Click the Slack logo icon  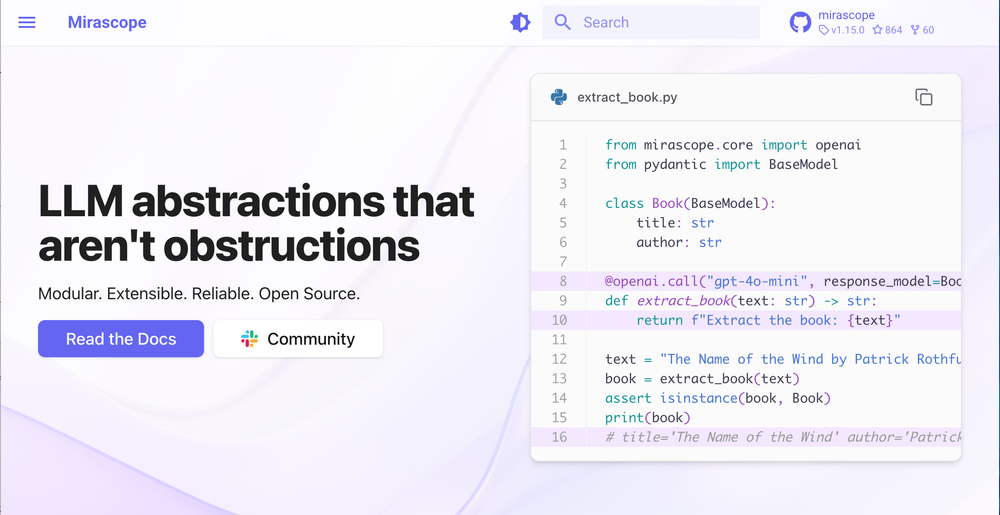click(x=250, y=339)
